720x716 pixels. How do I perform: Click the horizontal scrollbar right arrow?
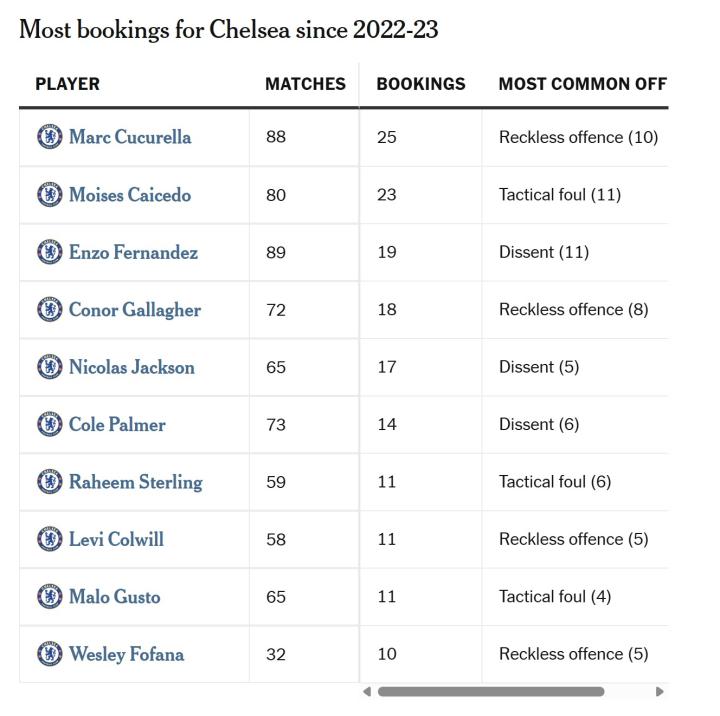(x=659, y=691)
